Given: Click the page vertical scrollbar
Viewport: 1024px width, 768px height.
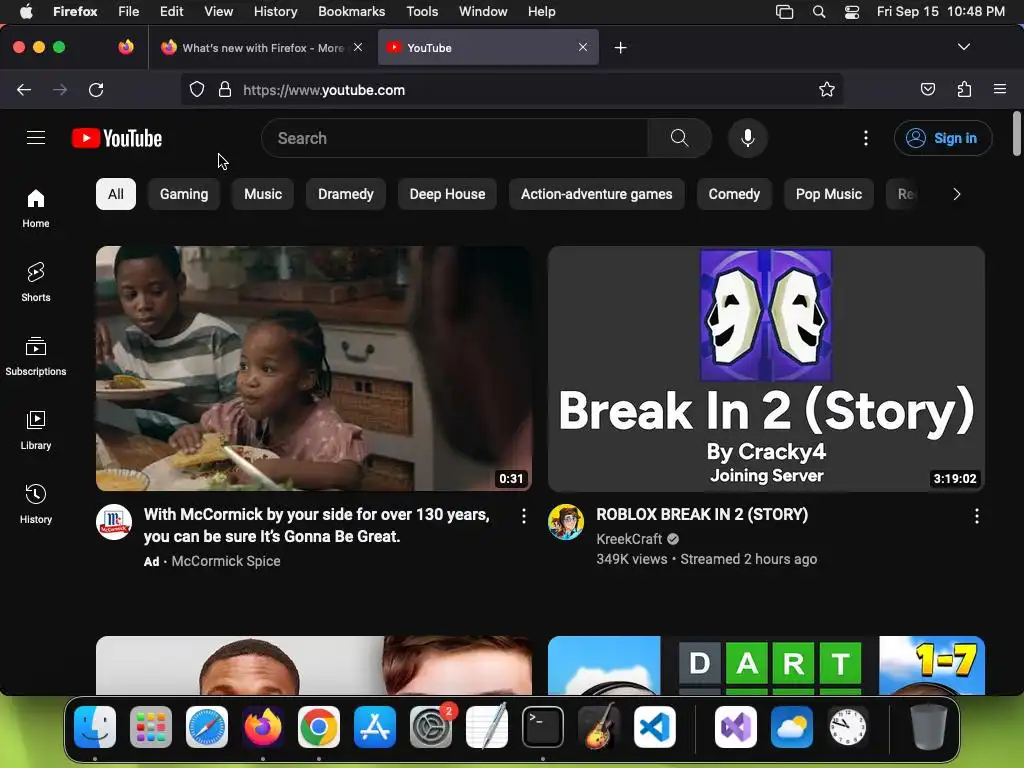Looking at the screenshot, I should [x=1016, y=134].
